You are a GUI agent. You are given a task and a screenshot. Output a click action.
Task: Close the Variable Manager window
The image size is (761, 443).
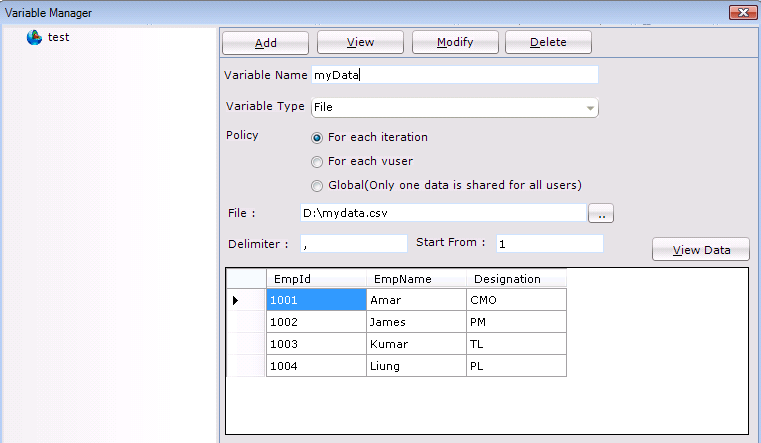(741, 12)
